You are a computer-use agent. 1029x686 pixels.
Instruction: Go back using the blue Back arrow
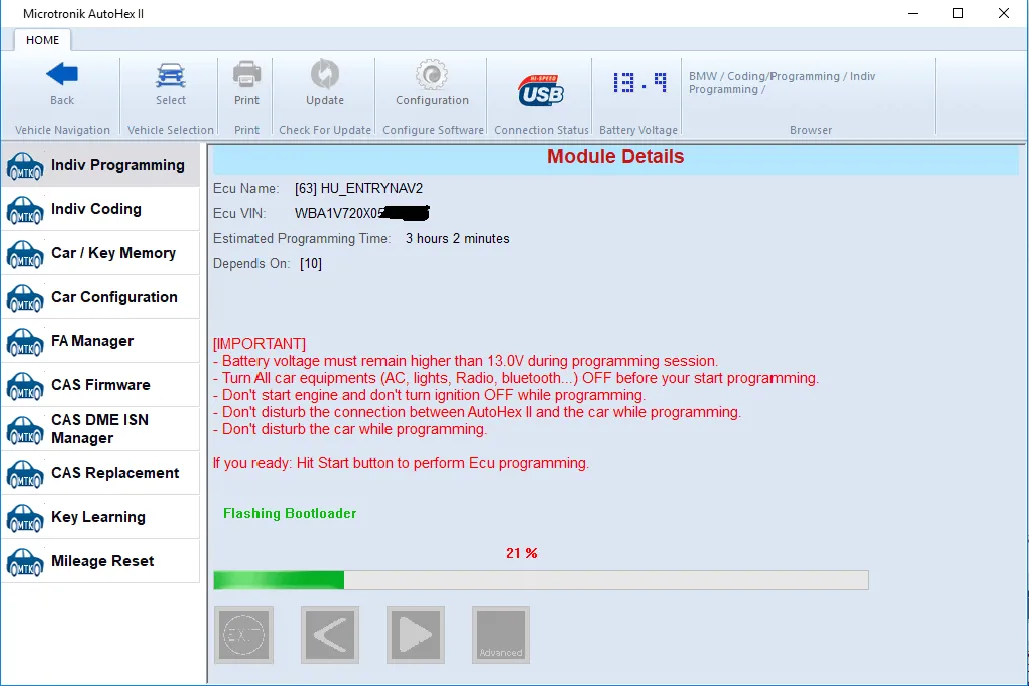tap(62, 75)
